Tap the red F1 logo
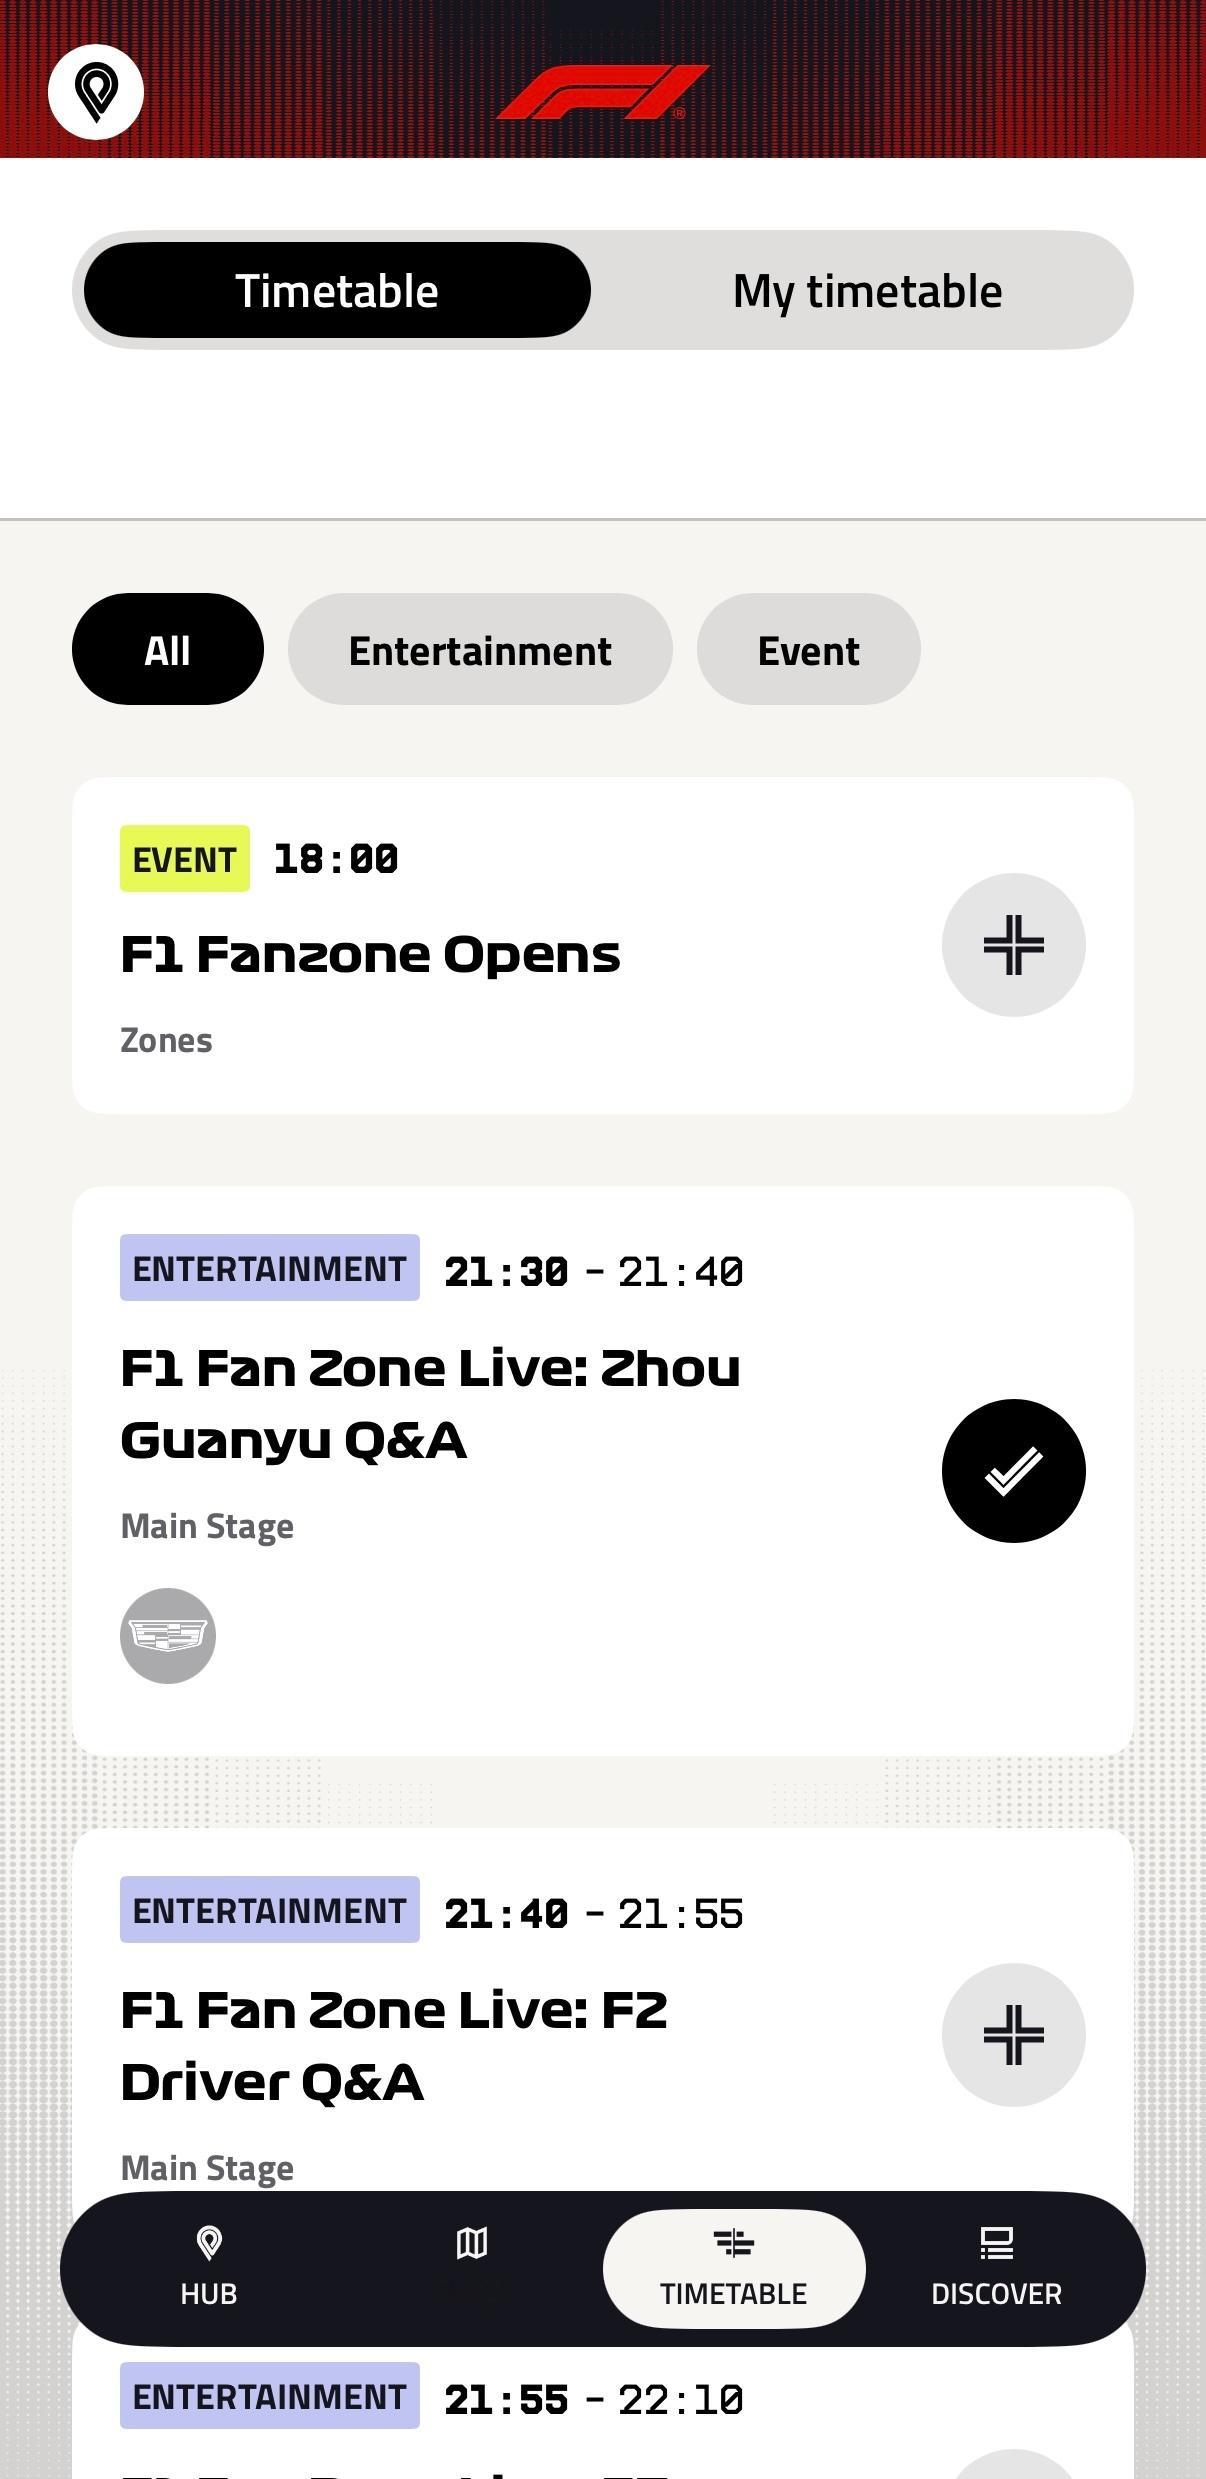This screenshot has width=1206, height=2479. coord(603,92)
